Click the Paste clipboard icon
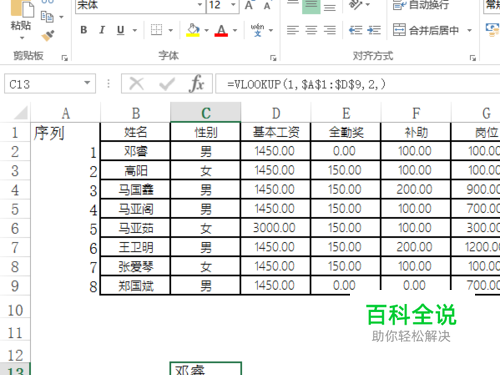The image size is (500, 375). pyautogui.click(x=22, y=8)
